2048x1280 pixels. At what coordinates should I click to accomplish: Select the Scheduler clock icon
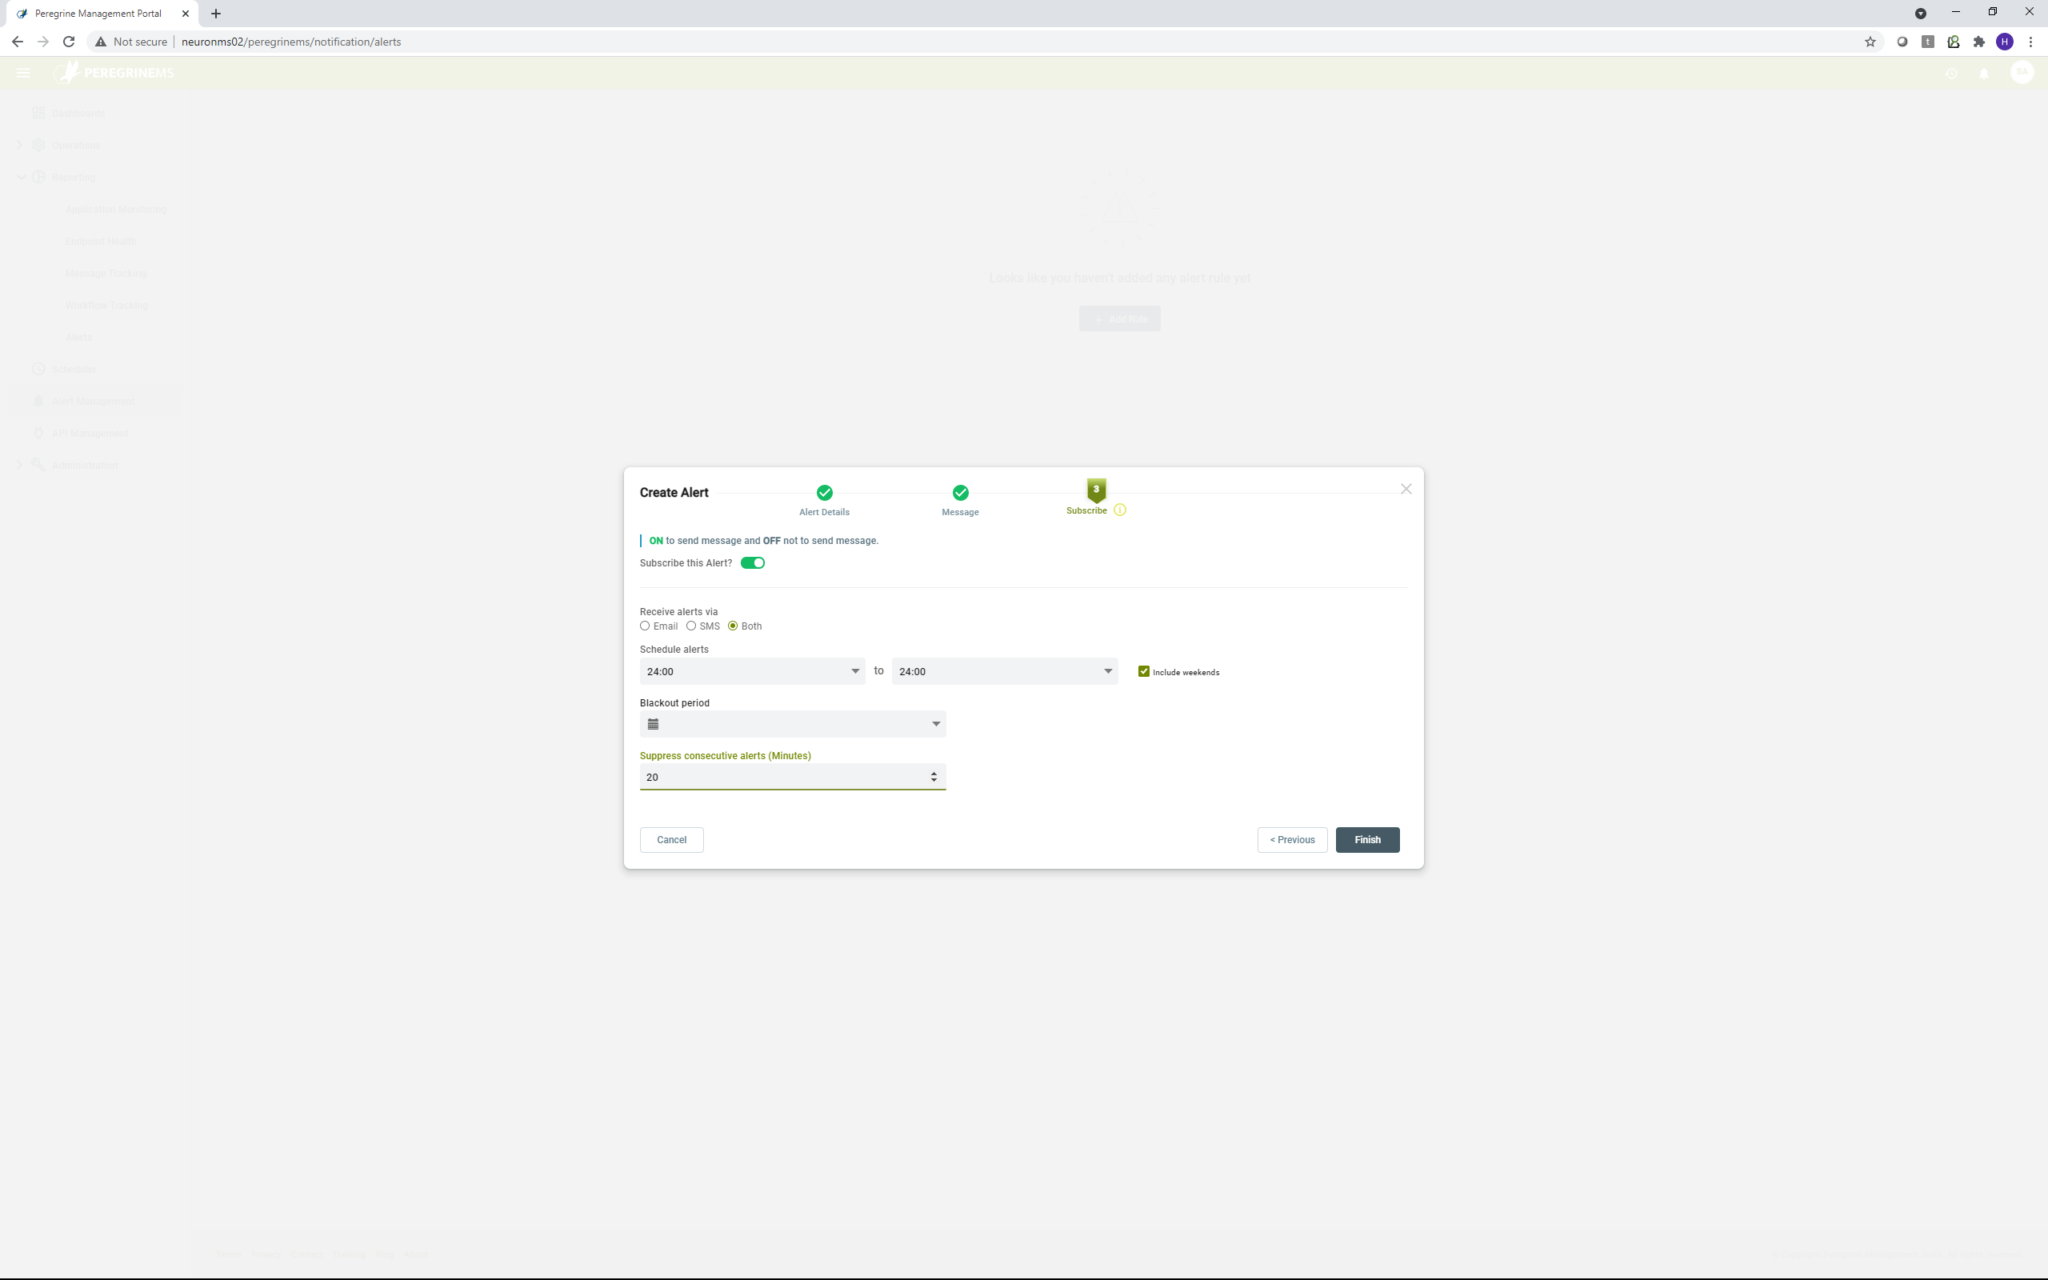(x=37, y=368)
